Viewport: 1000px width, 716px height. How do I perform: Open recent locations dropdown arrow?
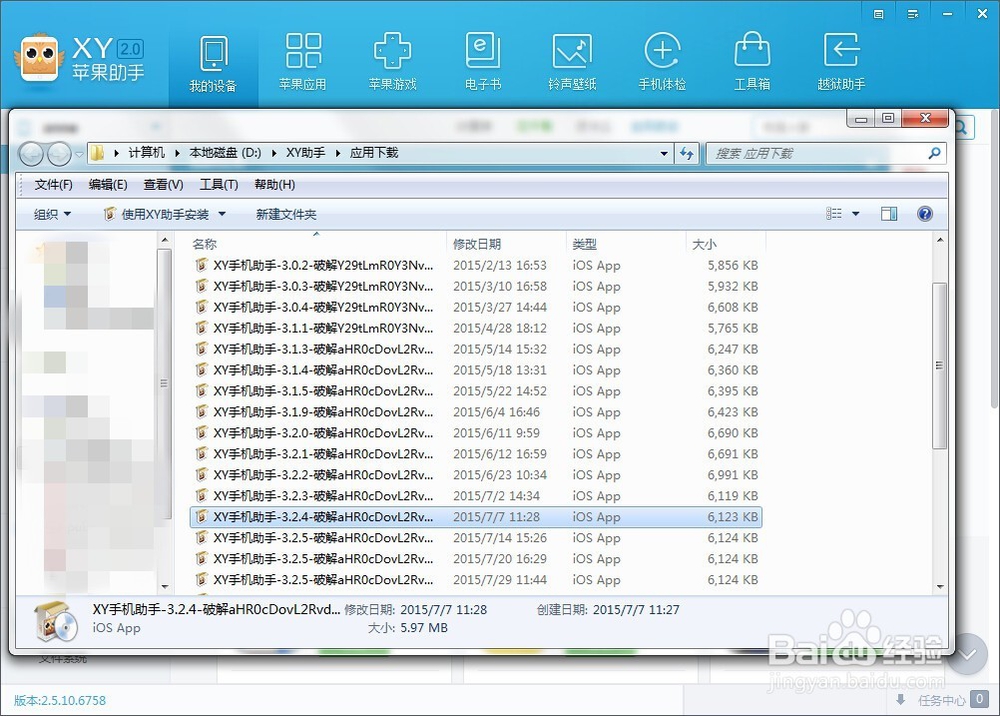click(x=79, y=154)
